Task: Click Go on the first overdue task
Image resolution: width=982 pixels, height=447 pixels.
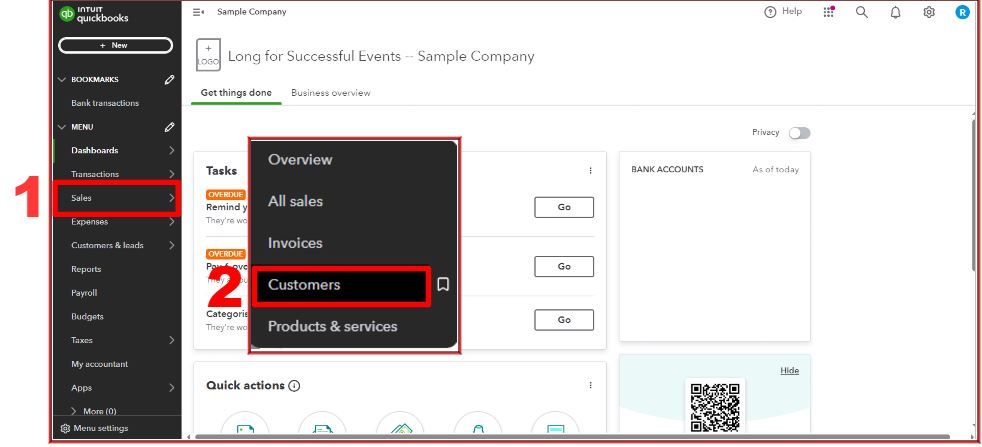Action: click(564, 207)
